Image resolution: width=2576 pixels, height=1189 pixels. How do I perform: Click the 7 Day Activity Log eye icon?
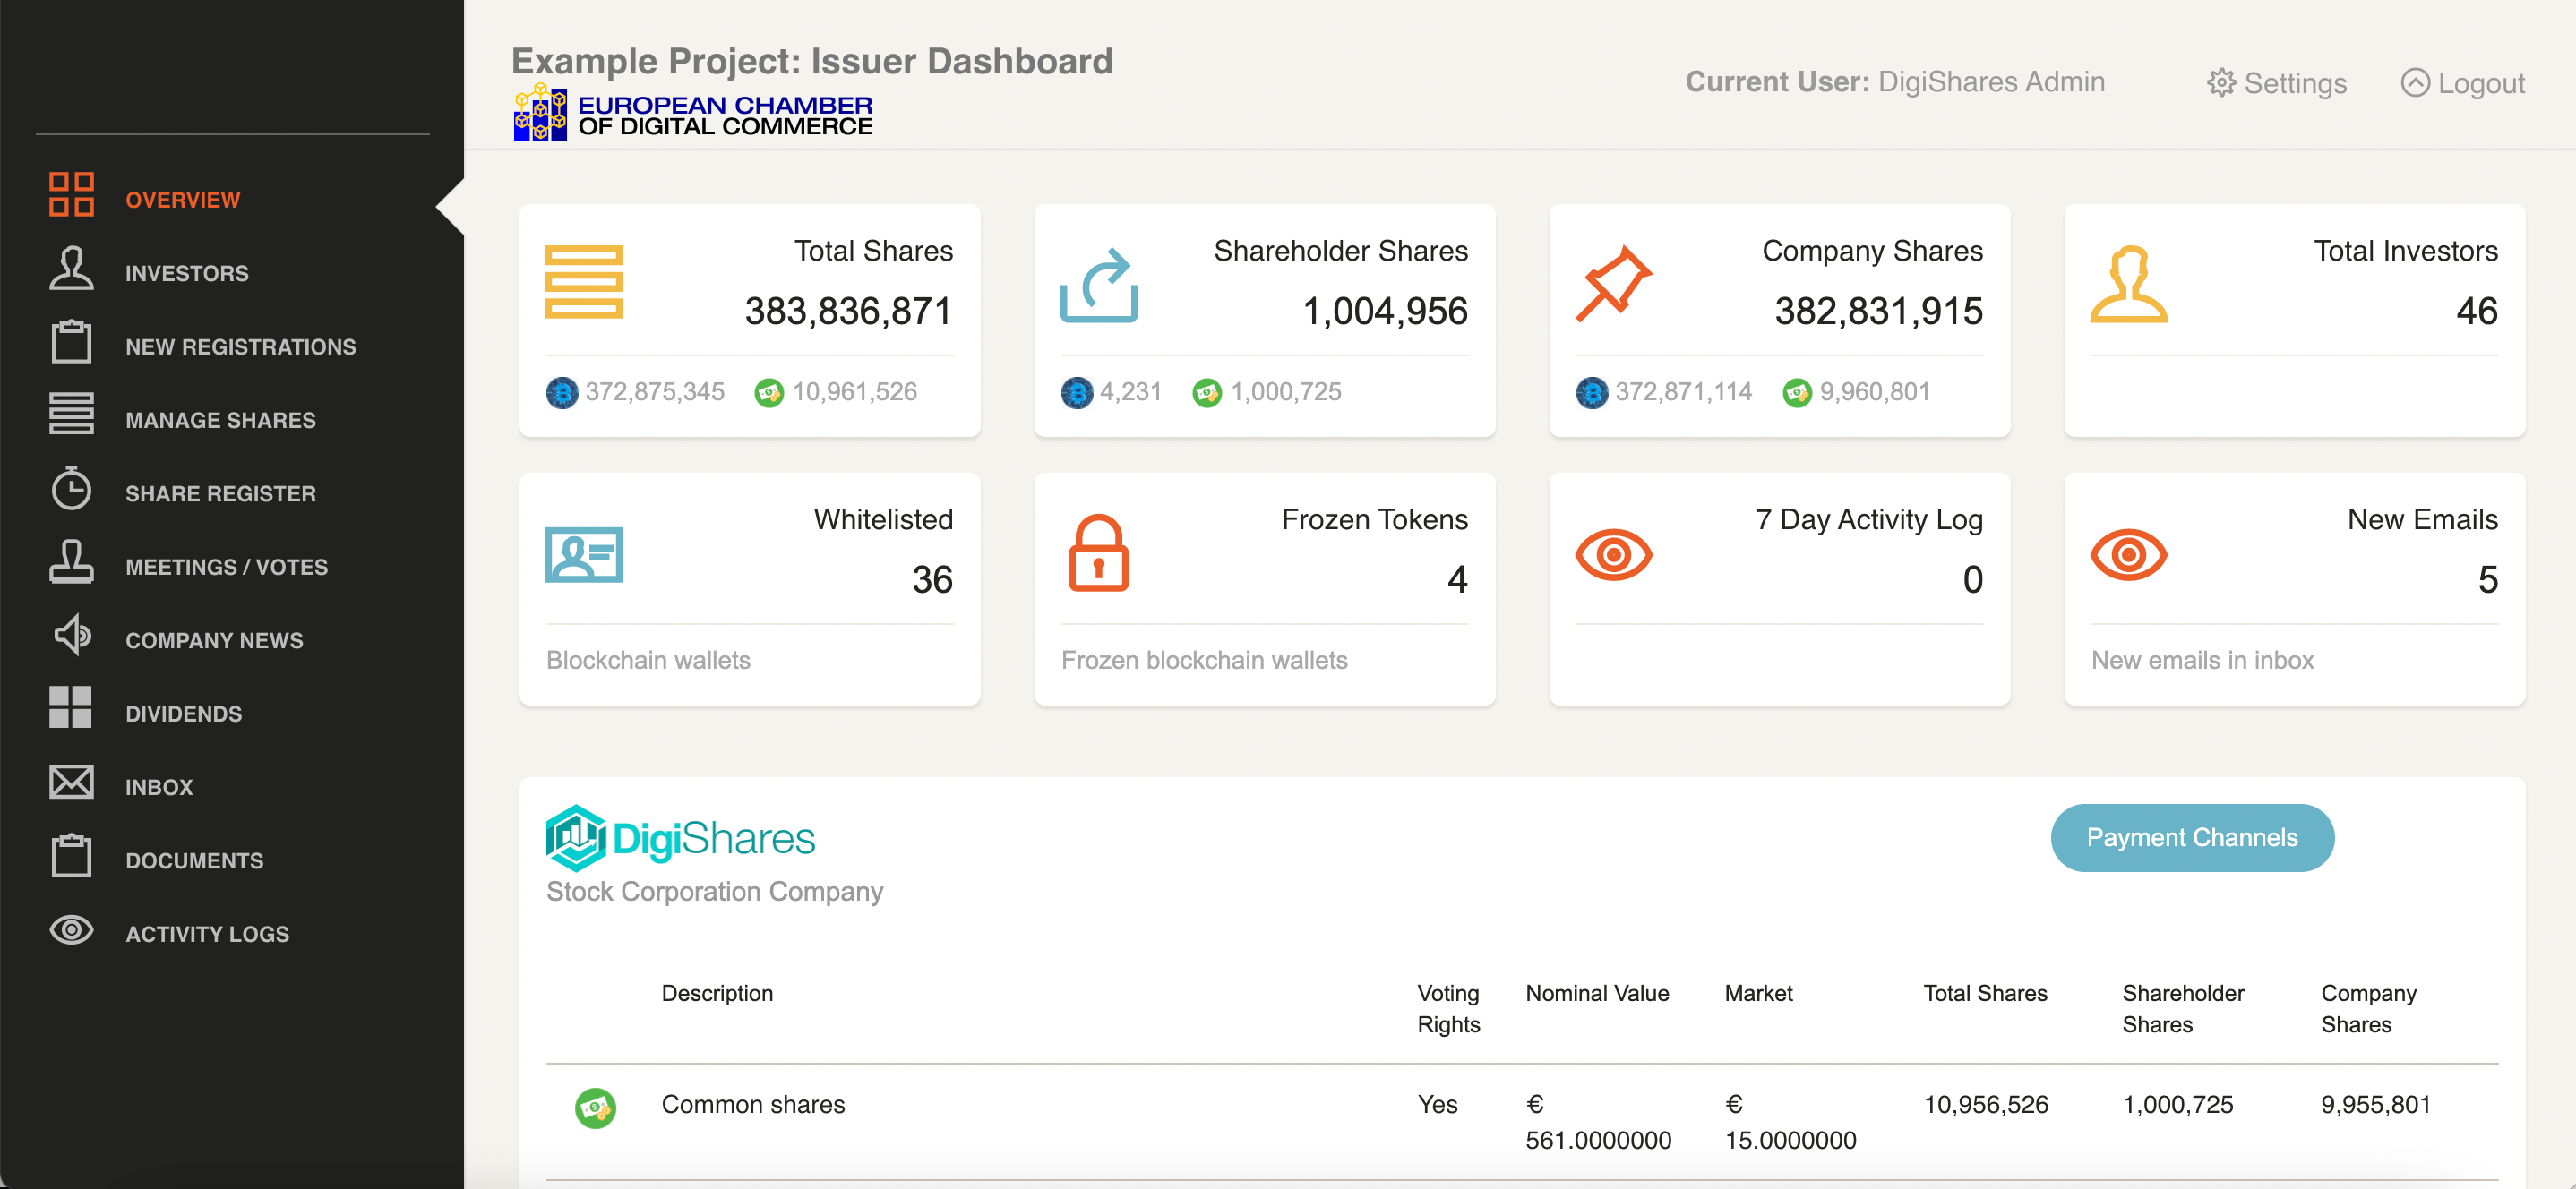pos(1613,554)
